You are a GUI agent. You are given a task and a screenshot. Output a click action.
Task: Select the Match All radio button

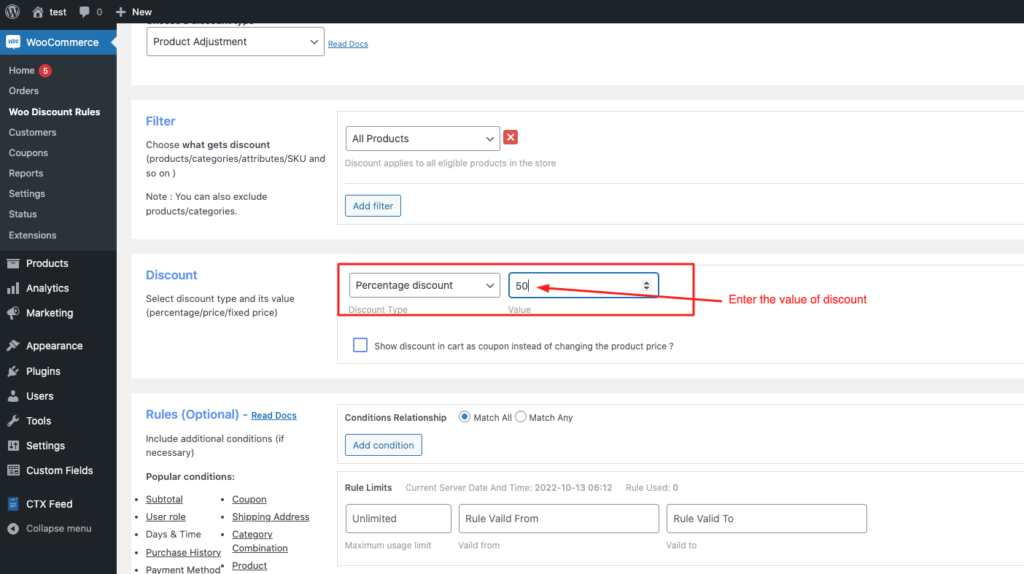[x=464, y=417]
